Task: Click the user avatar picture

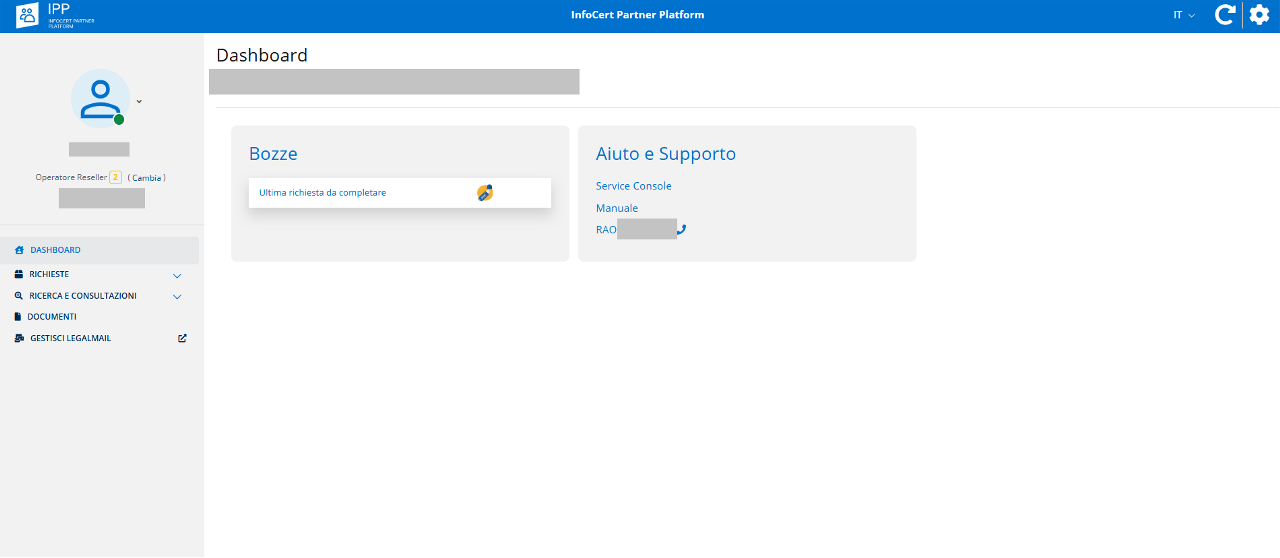Action: (100, 98)
